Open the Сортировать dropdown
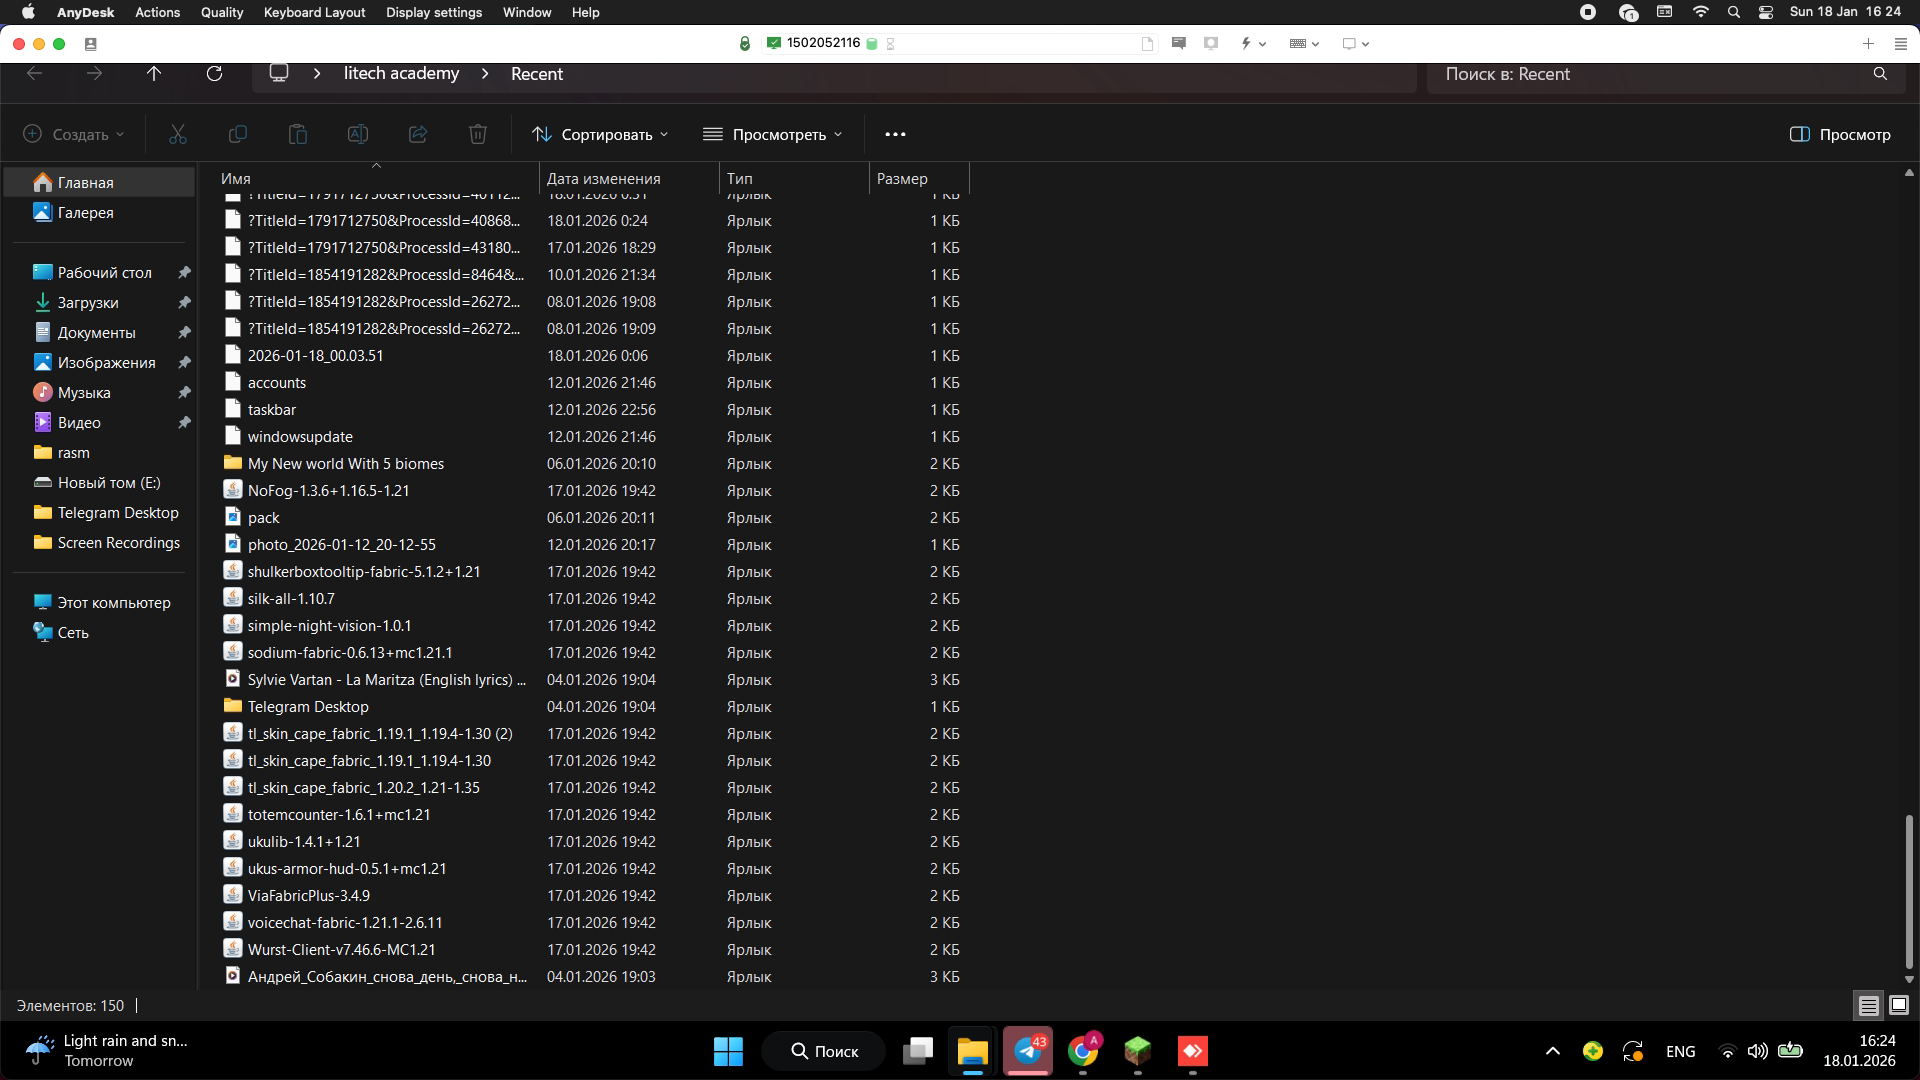1920x1080 pixels. pos(600,134)
